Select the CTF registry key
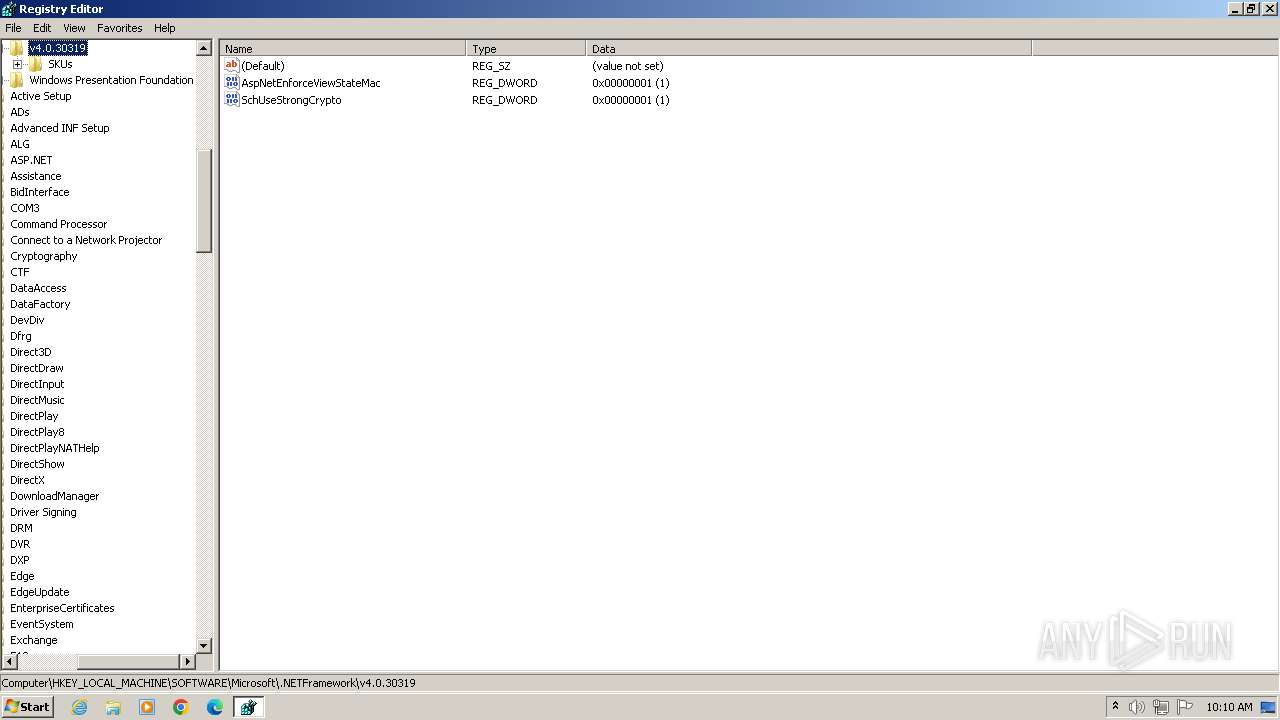The width and height of the screenshot is (1280, 720). click(x=20, y=272)
